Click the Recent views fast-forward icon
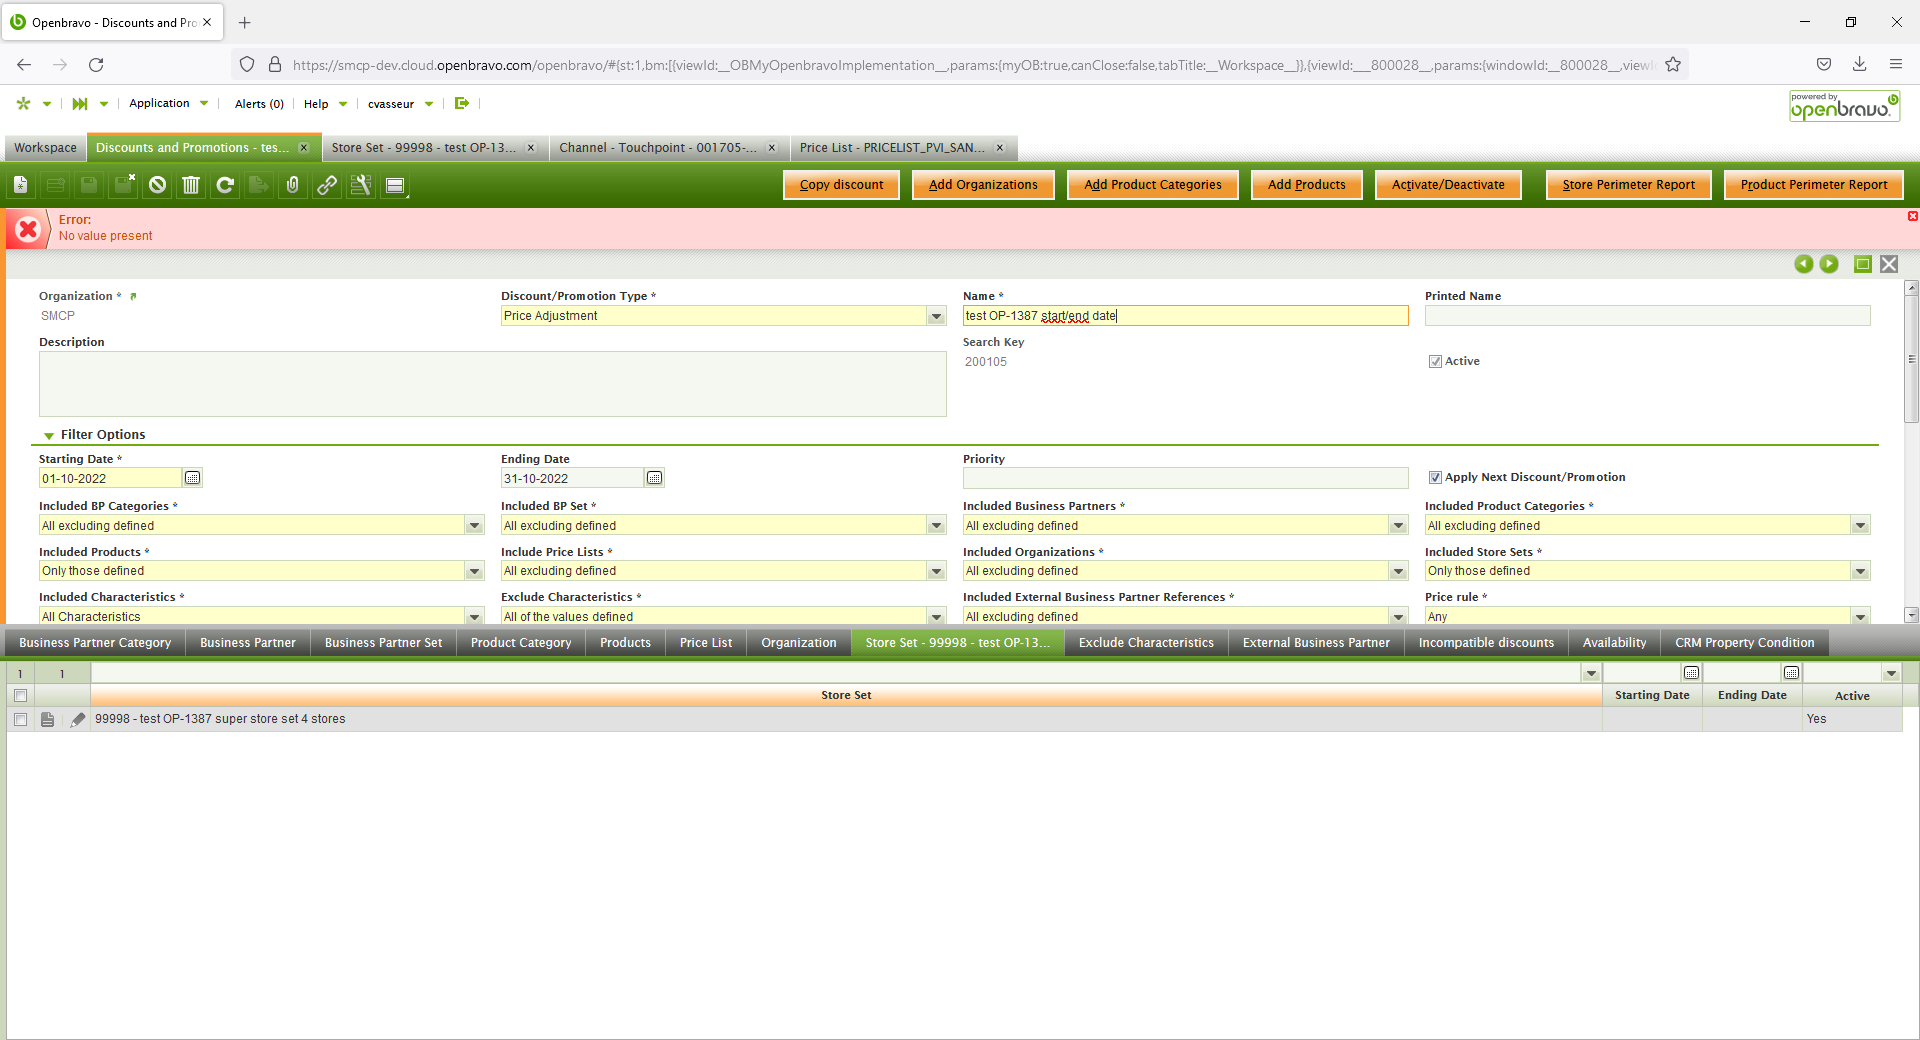The height and width of the screenshot is (1040, 1920). pos(80,103)
